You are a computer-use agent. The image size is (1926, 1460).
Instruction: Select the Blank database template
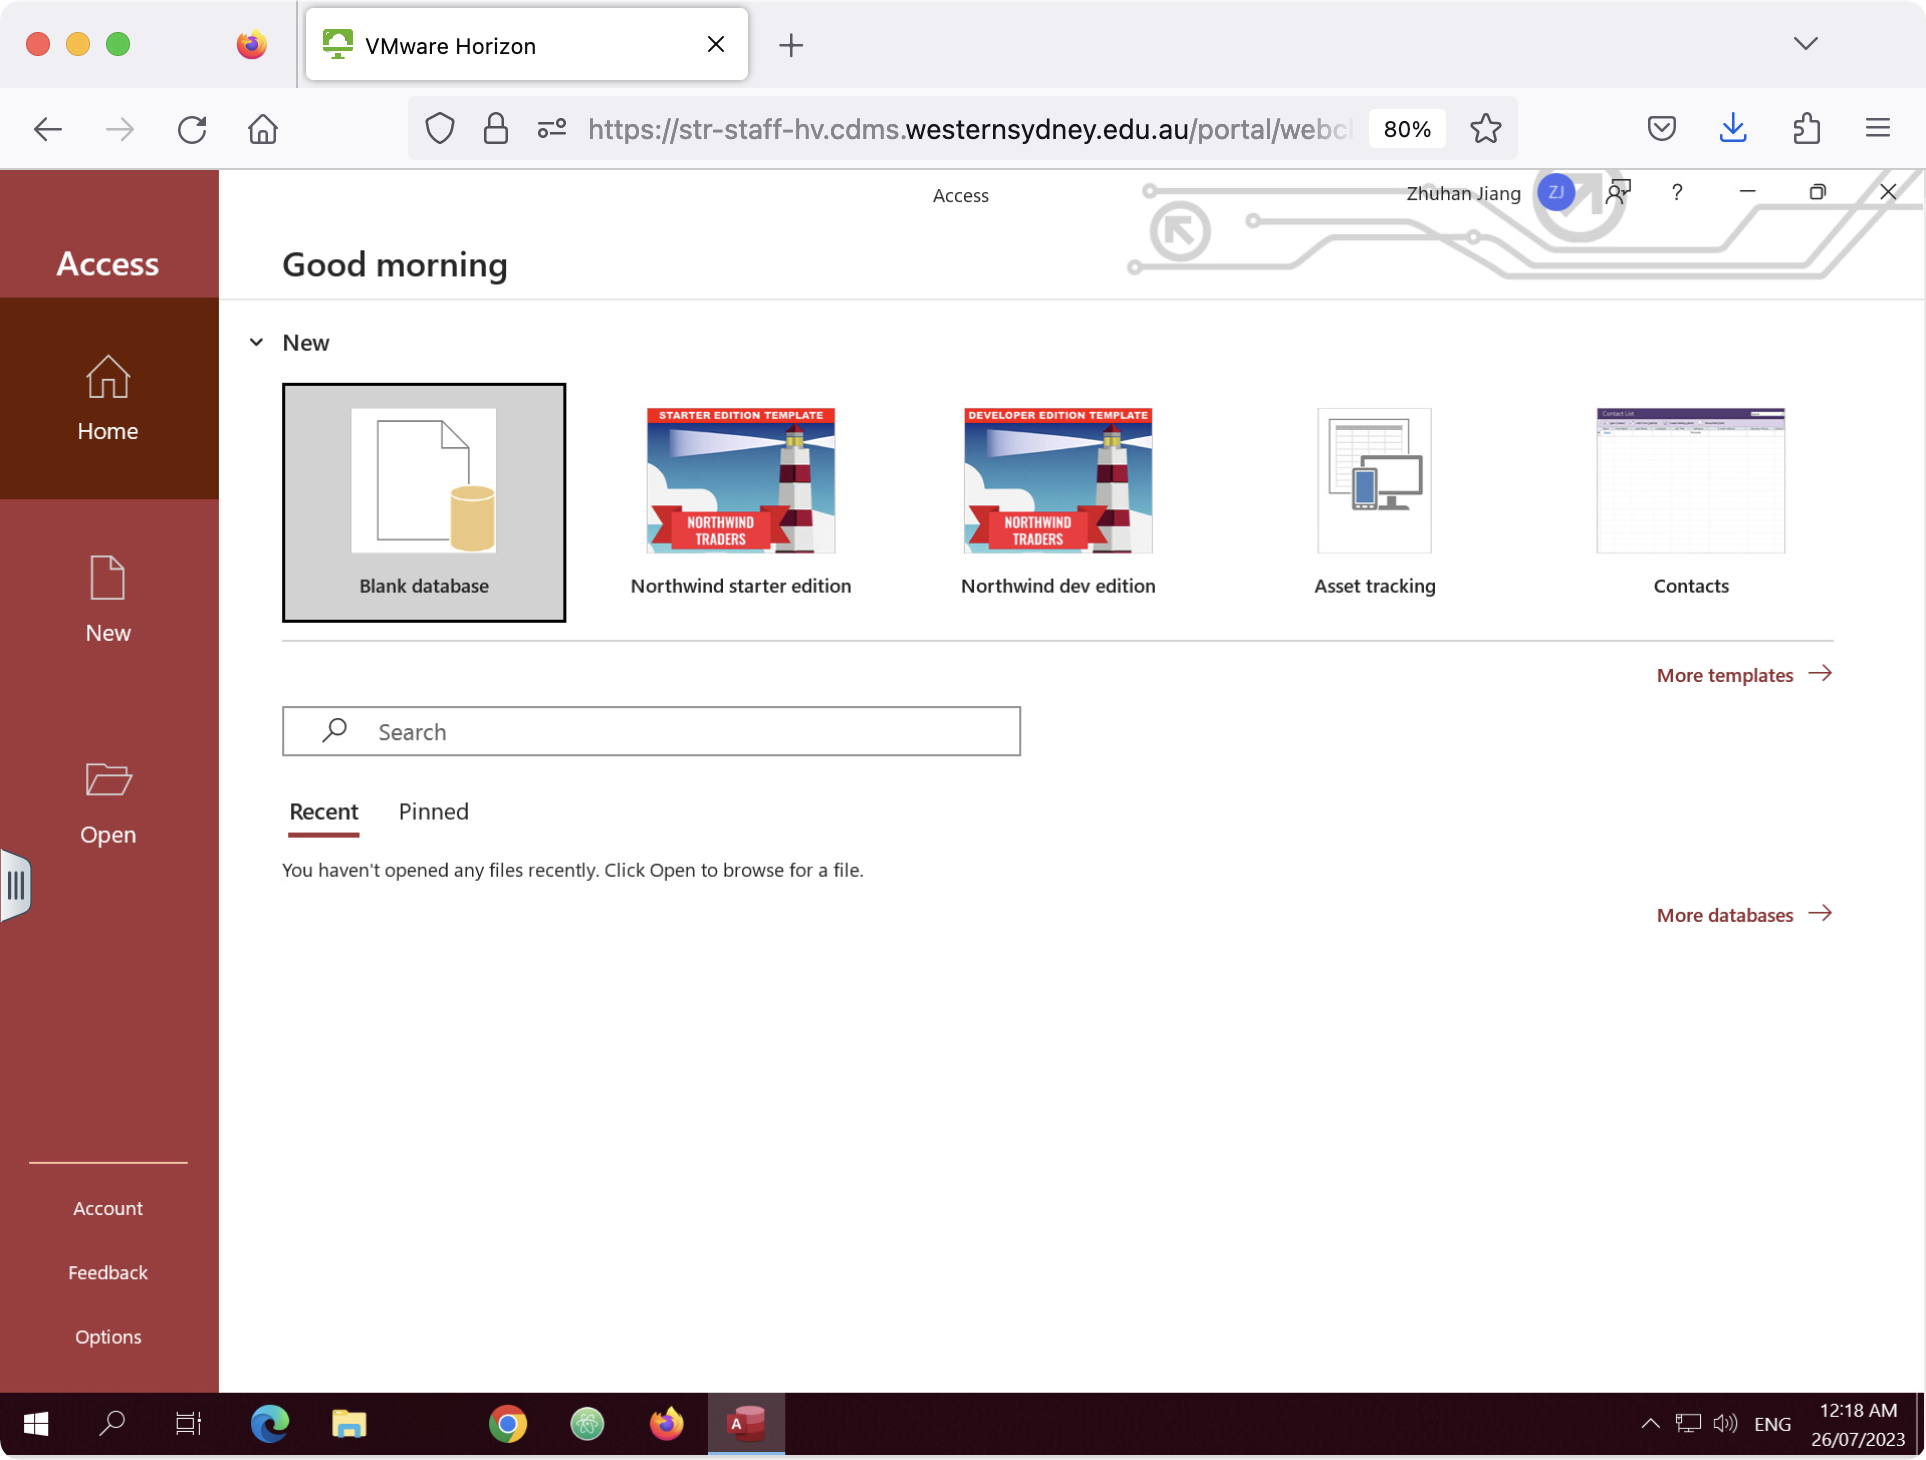pyautogui.click(x=424, y=502)
